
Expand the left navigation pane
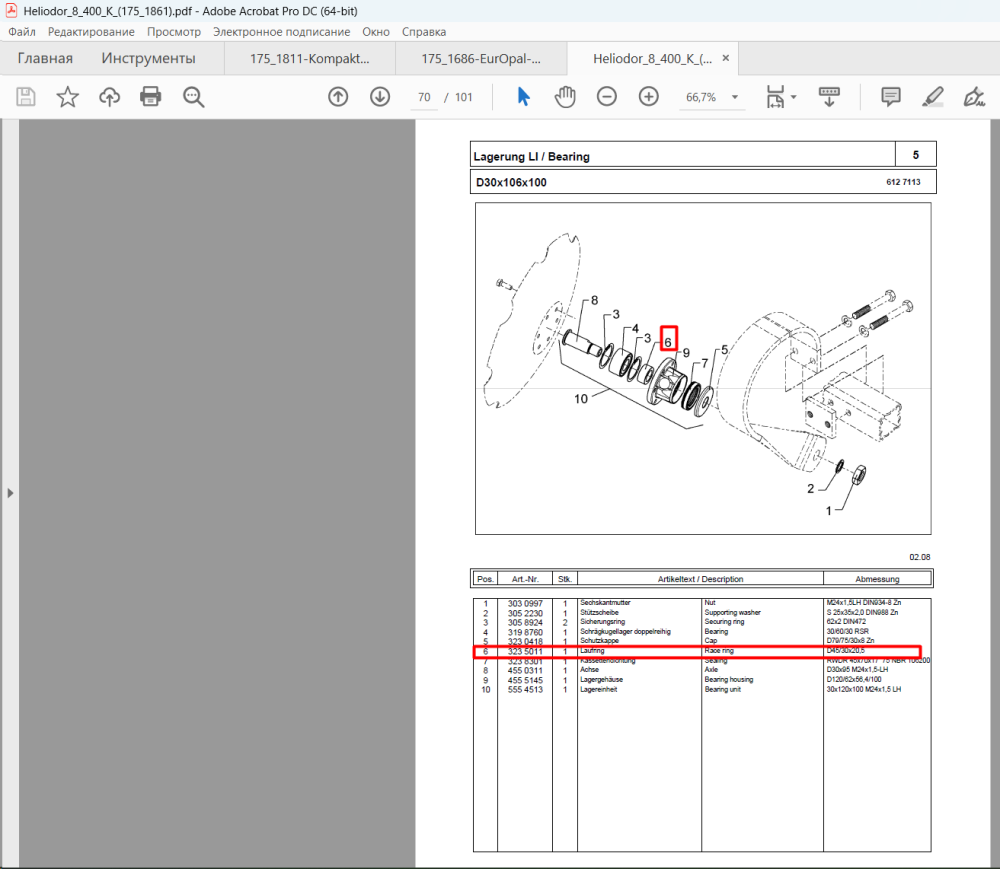click(x=10, y=493)
